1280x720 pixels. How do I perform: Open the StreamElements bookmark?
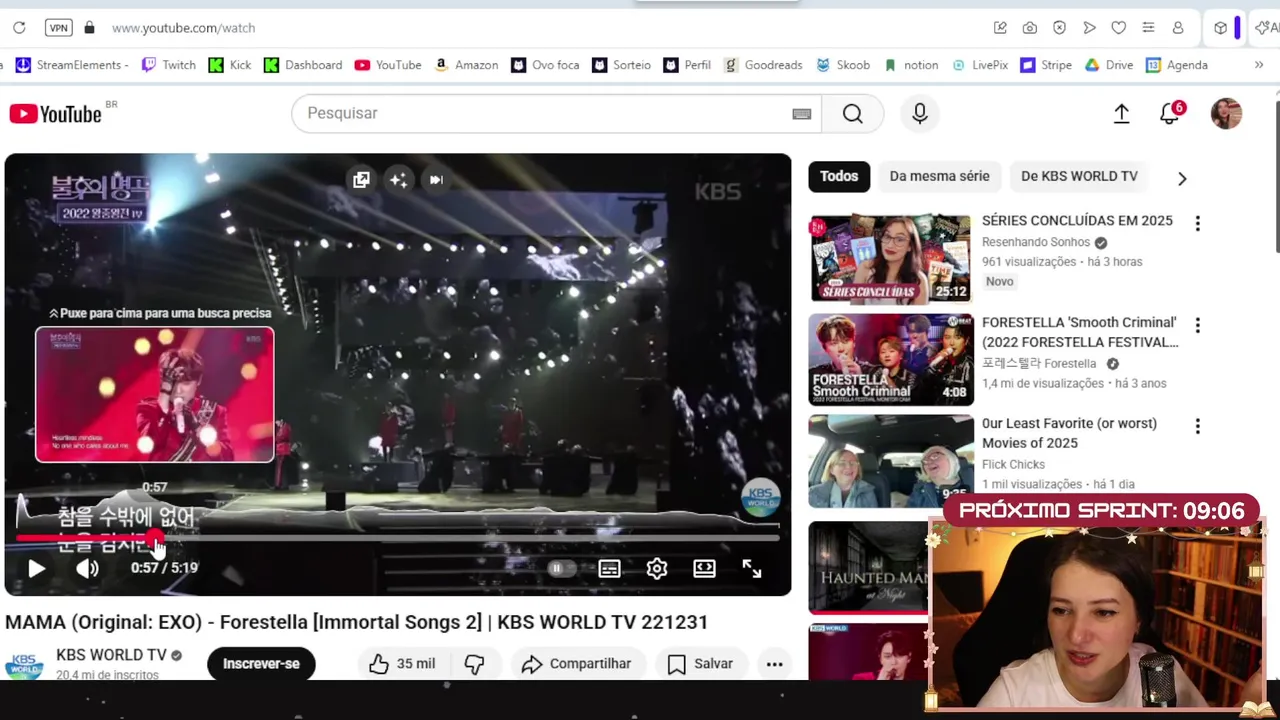(x=70, y=65)
